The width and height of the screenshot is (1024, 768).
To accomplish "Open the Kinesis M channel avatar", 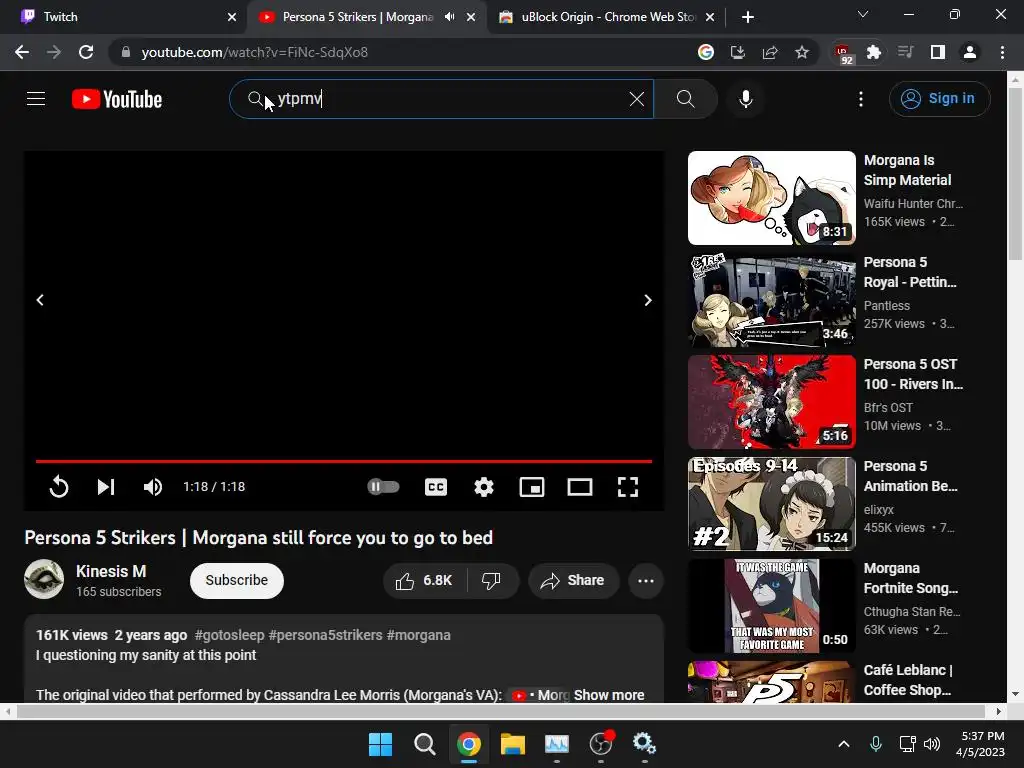I will click(x=44, y=579).
